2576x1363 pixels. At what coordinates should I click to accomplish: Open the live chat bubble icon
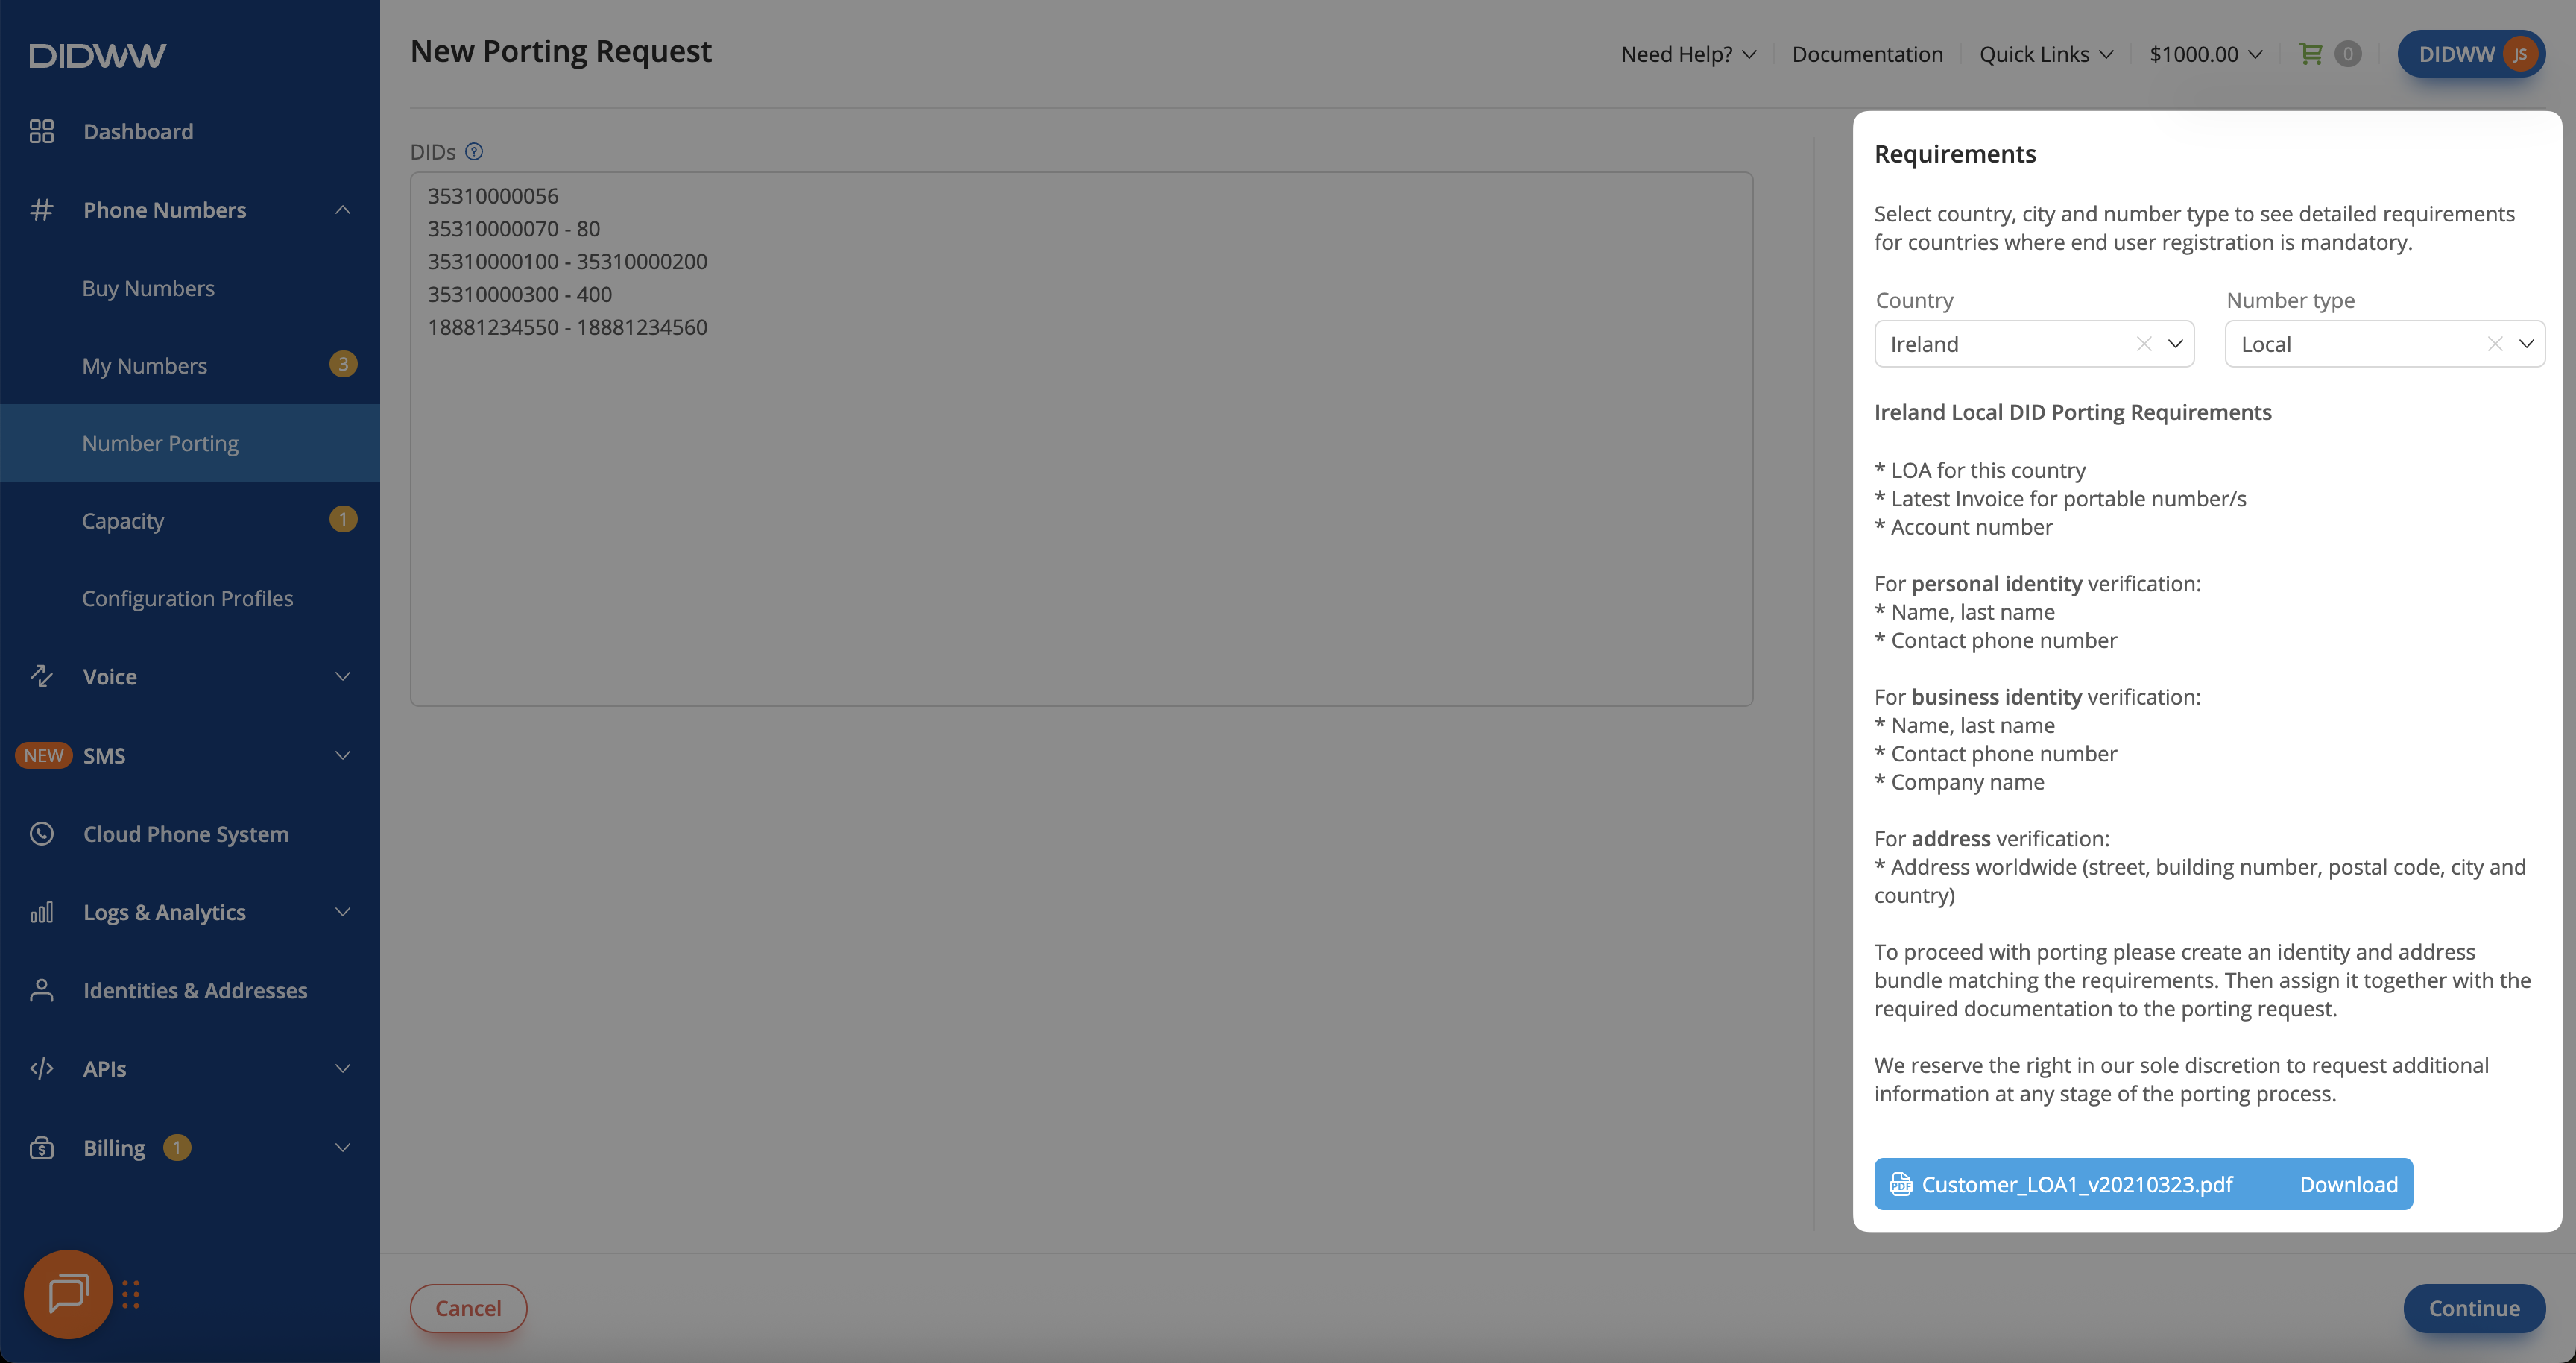[x=68, y=1293]
